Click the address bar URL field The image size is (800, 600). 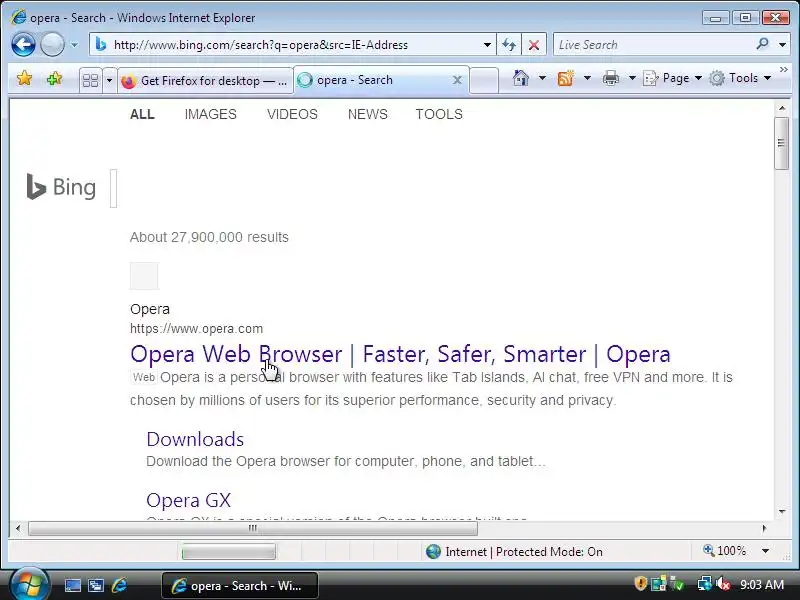point(296,45)
